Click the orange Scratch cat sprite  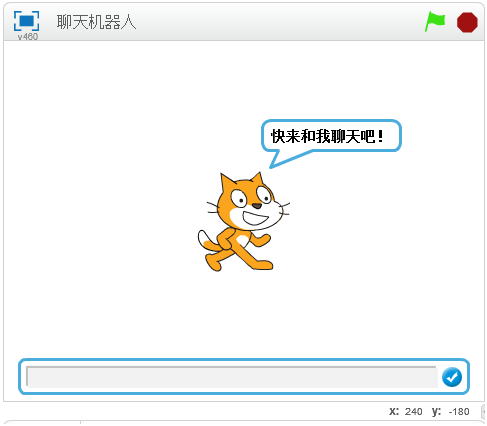243,222
